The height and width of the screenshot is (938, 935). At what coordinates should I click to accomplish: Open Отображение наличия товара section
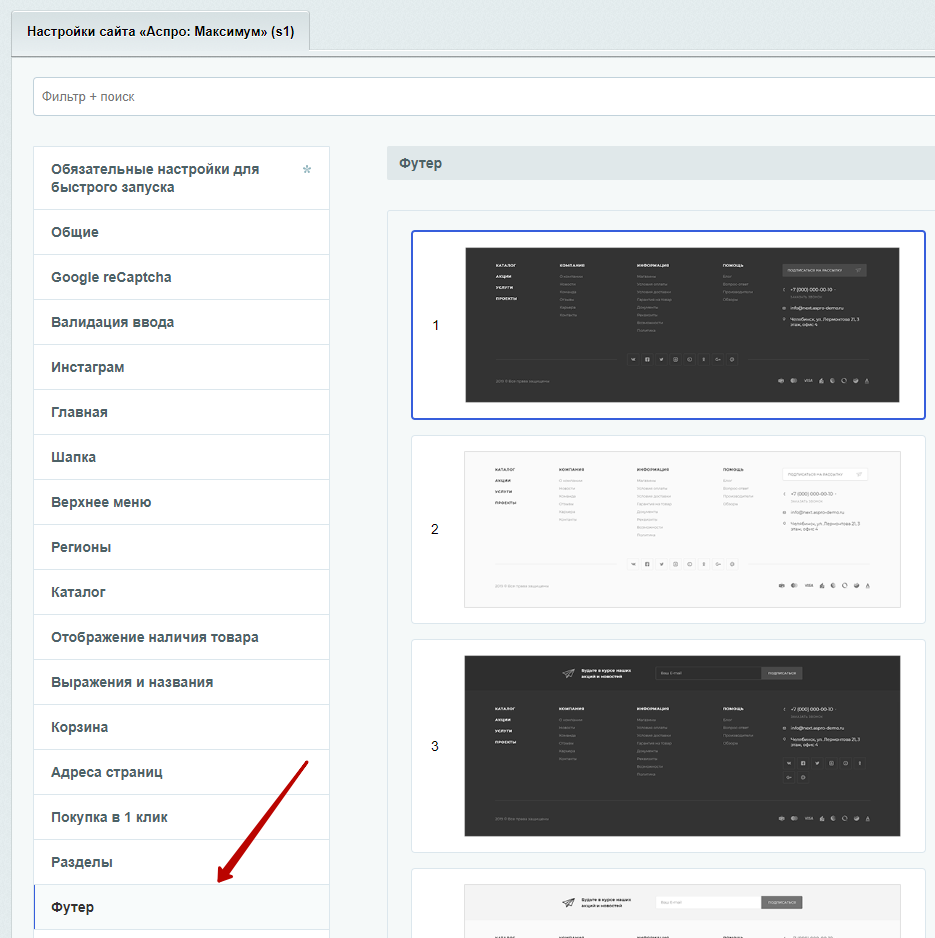[181, 637]
